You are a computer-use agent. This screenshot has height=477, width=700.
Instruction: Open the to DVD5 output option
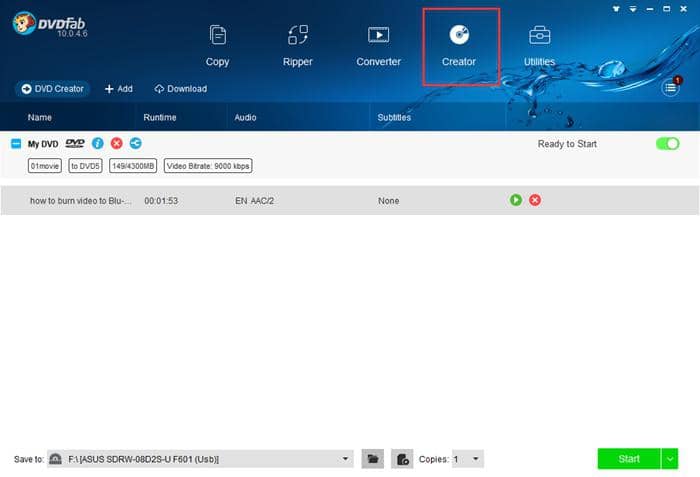pos(85,166)
